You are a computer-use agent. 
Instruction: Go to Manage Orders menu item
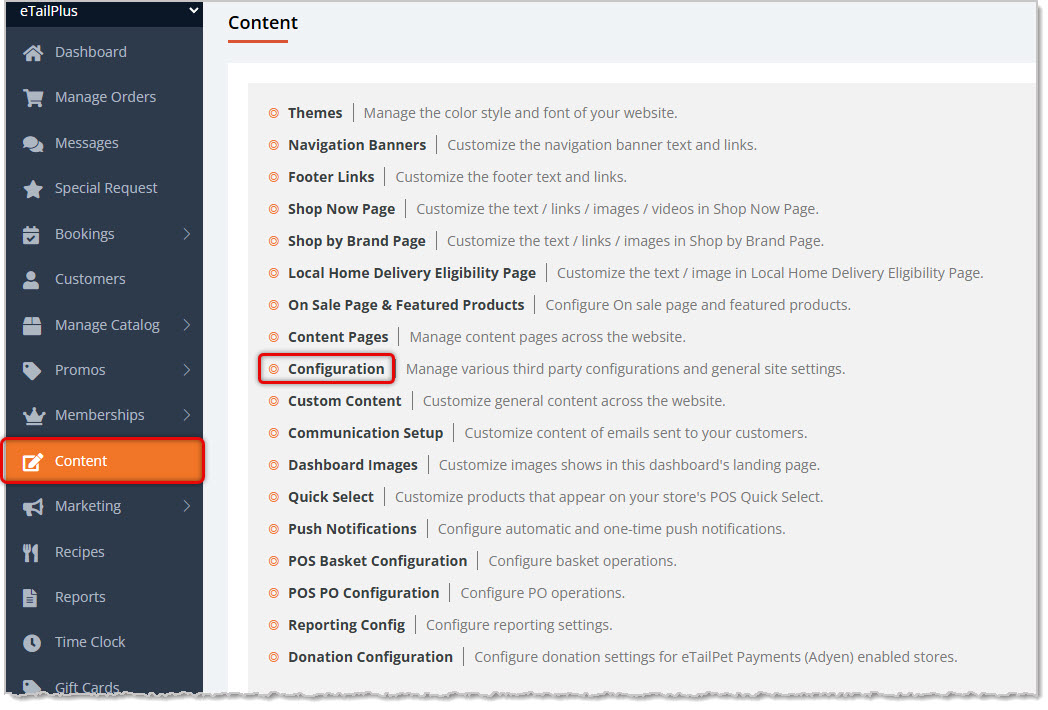tap(104, 98)
